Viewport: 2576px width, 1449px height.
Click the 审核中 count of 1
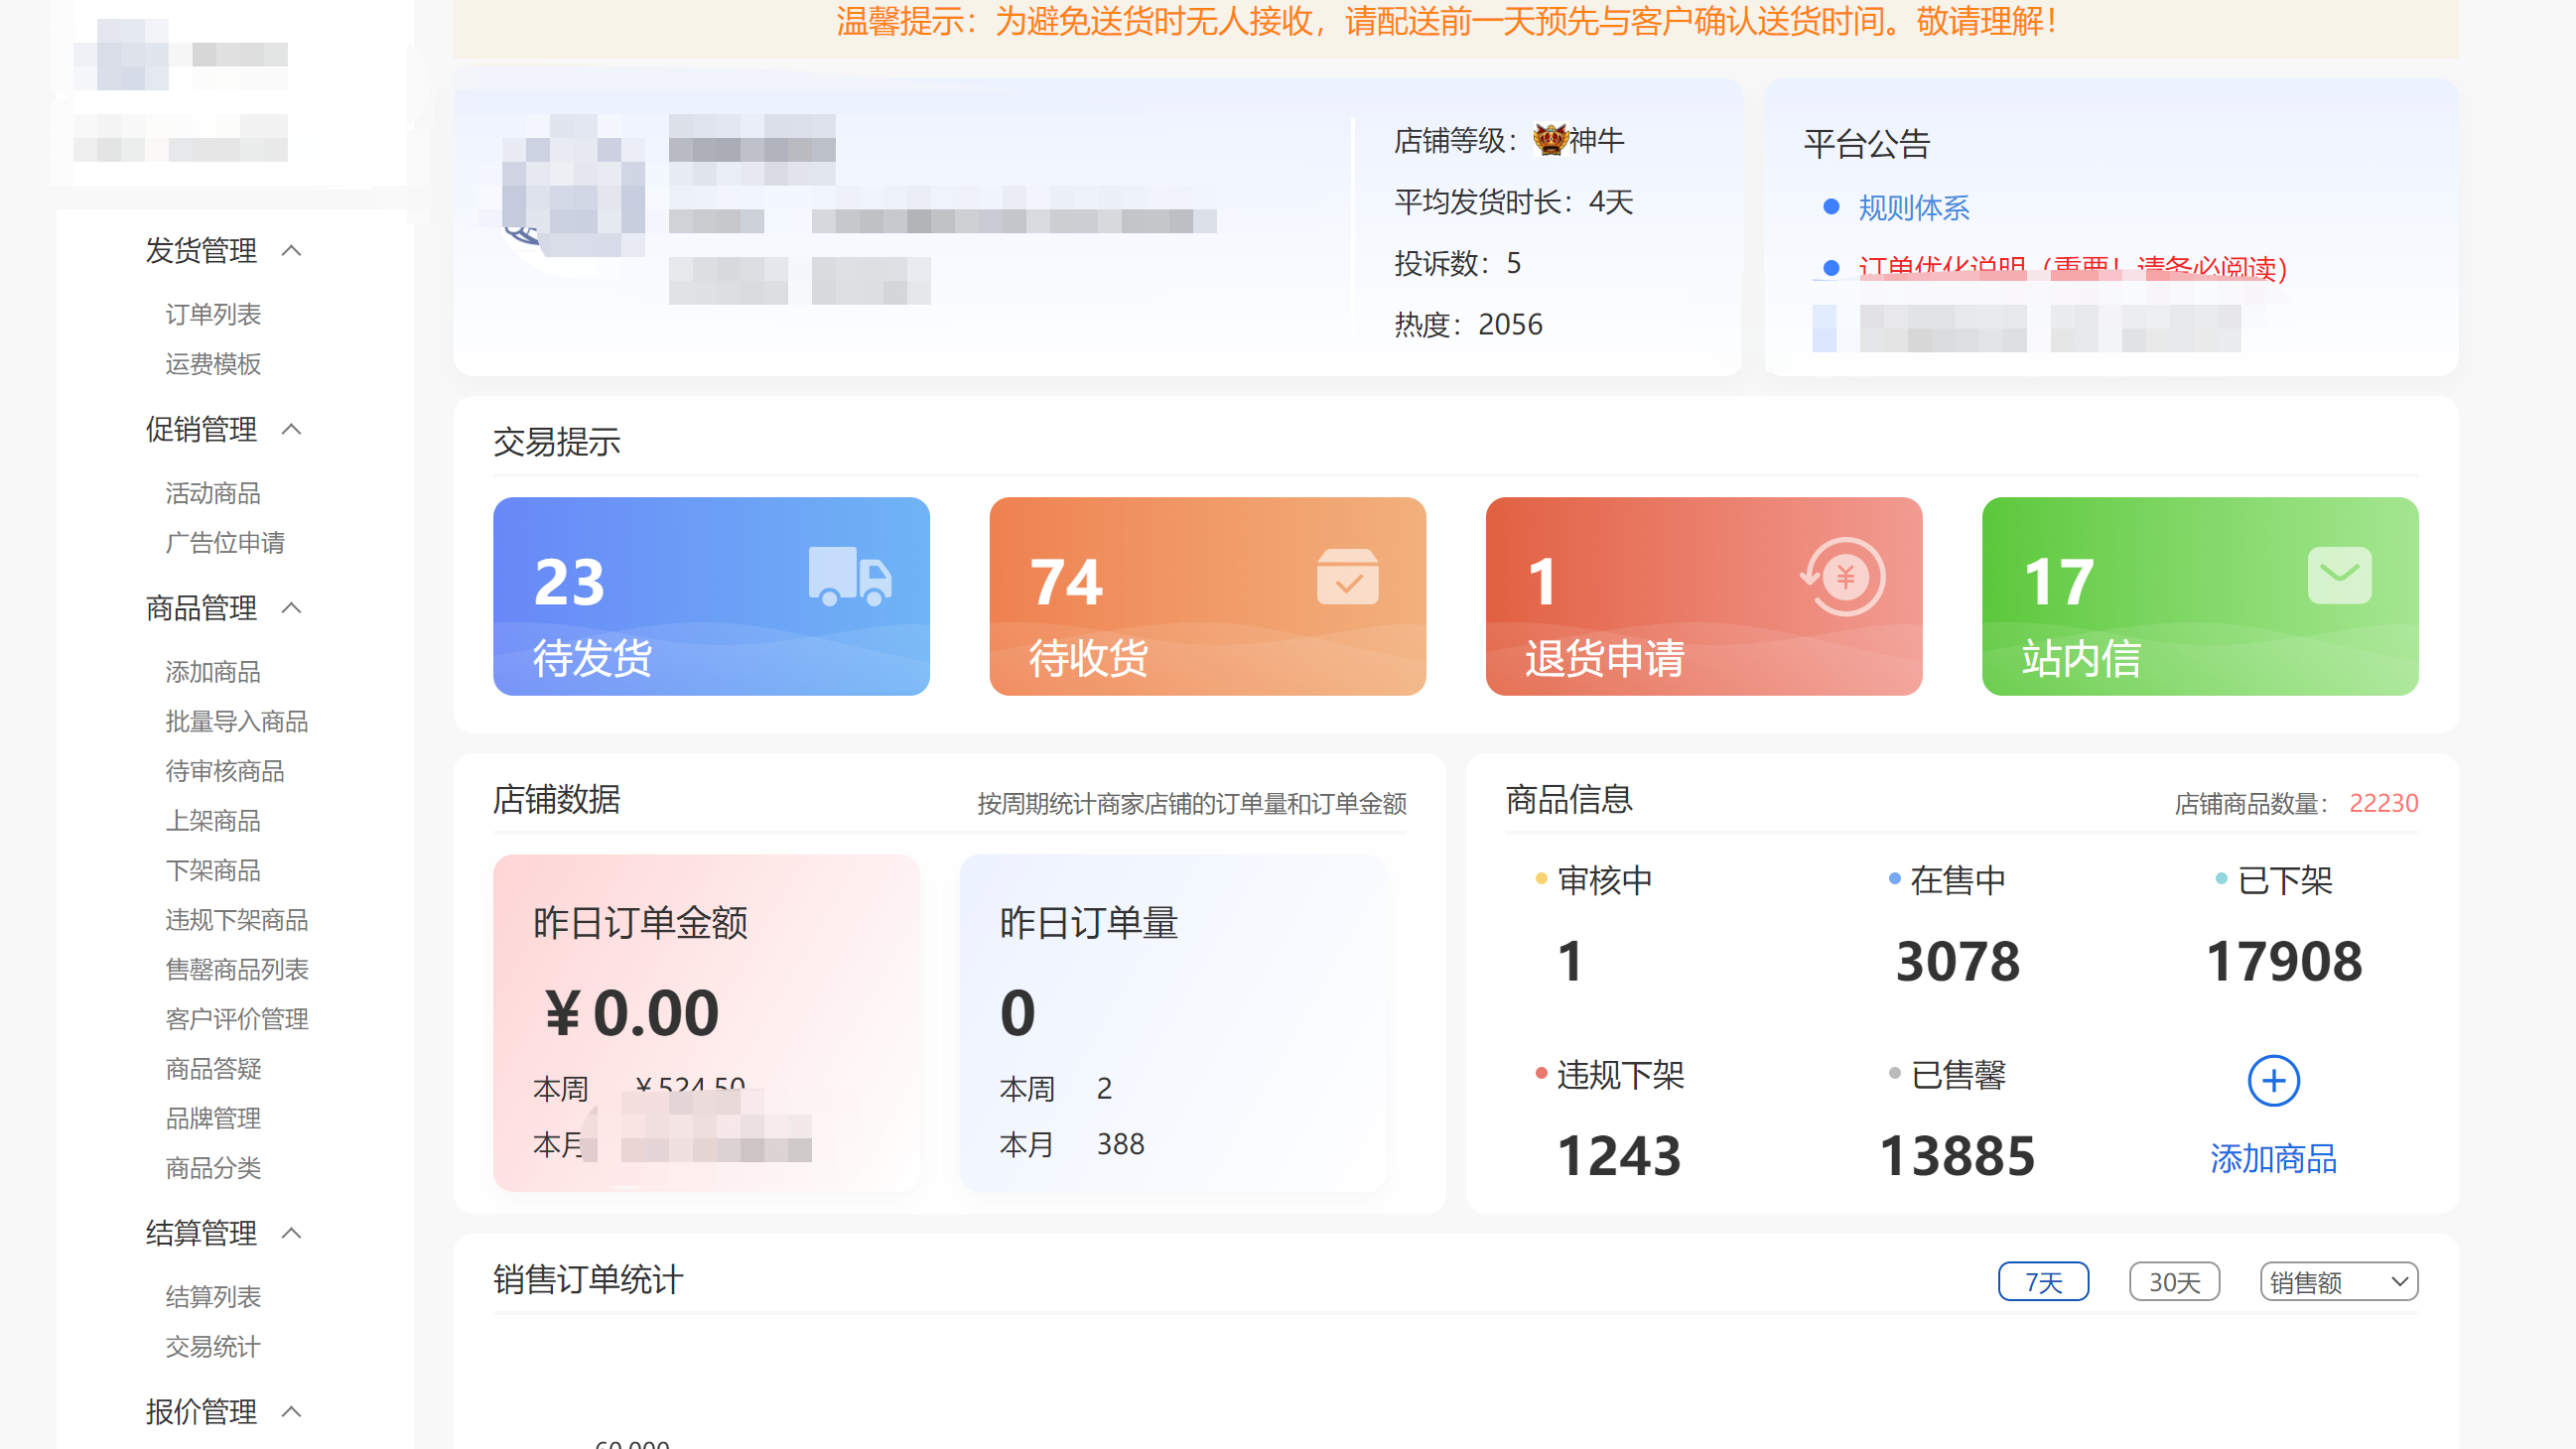[1570, 962]
